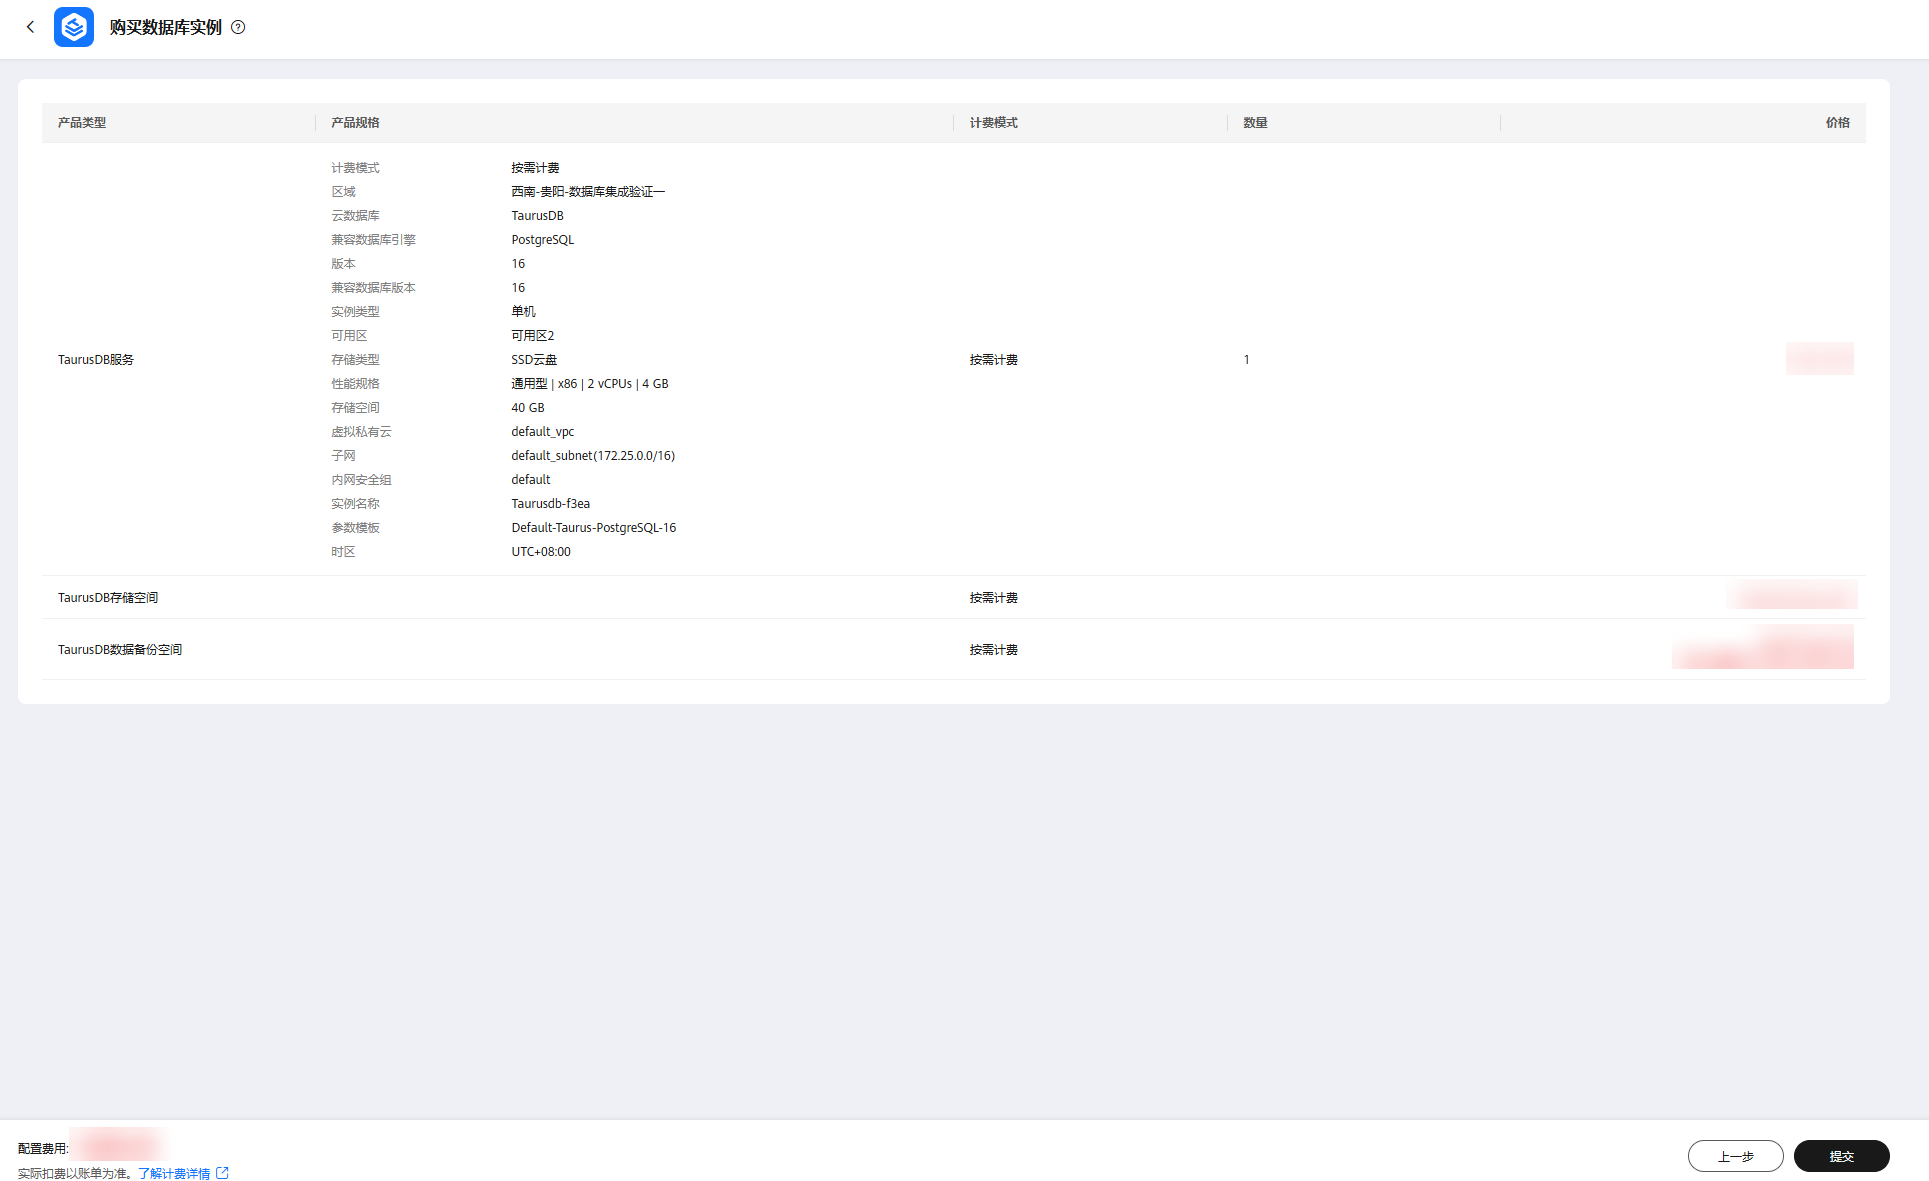Select the TaurusDB服务 row label
1929x1181 pixels.
(96, 360)
